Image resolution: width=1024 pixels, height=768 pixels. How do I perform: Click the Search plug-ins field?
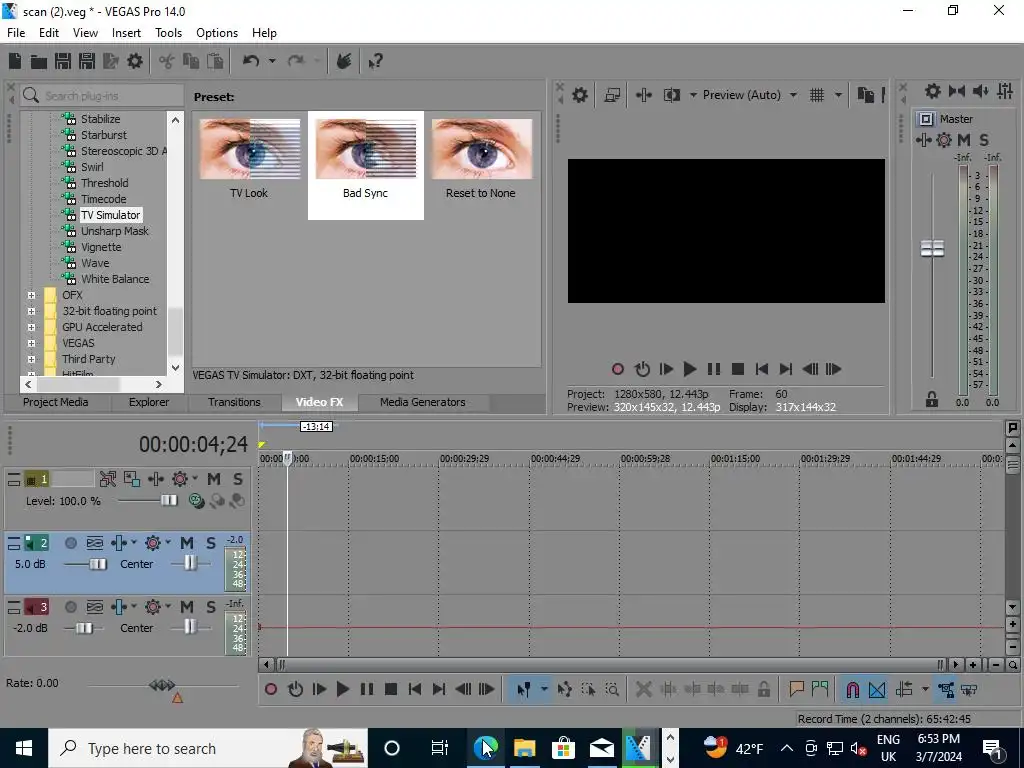(103, 95)
